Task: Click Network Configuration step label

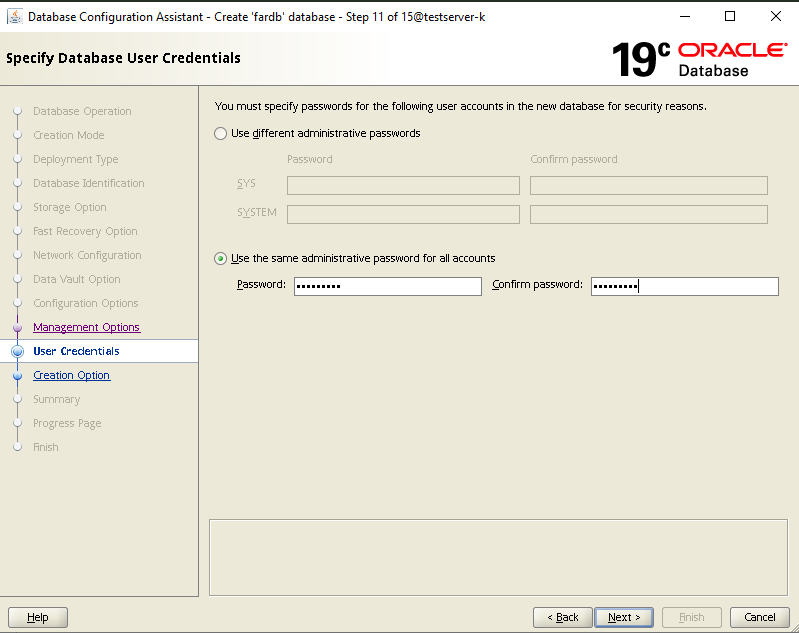Action: 87,255
